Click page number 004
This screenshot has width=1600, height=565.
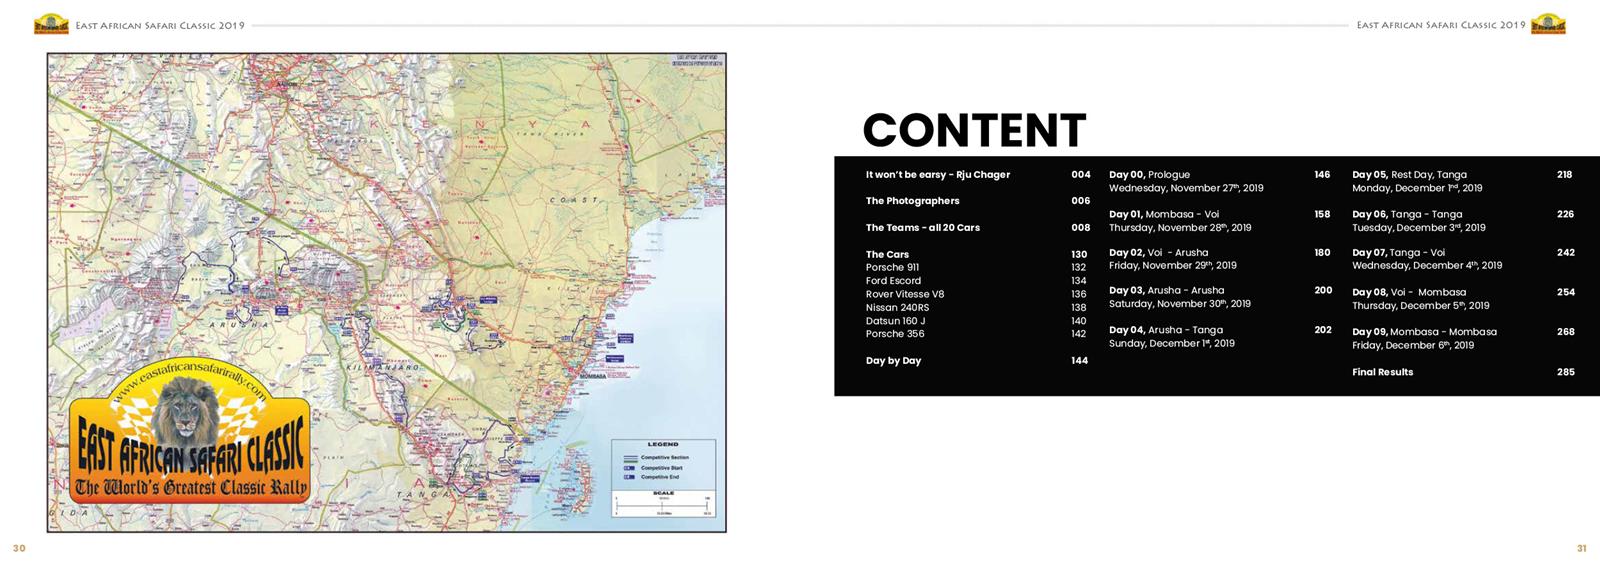click(1081, 175)
